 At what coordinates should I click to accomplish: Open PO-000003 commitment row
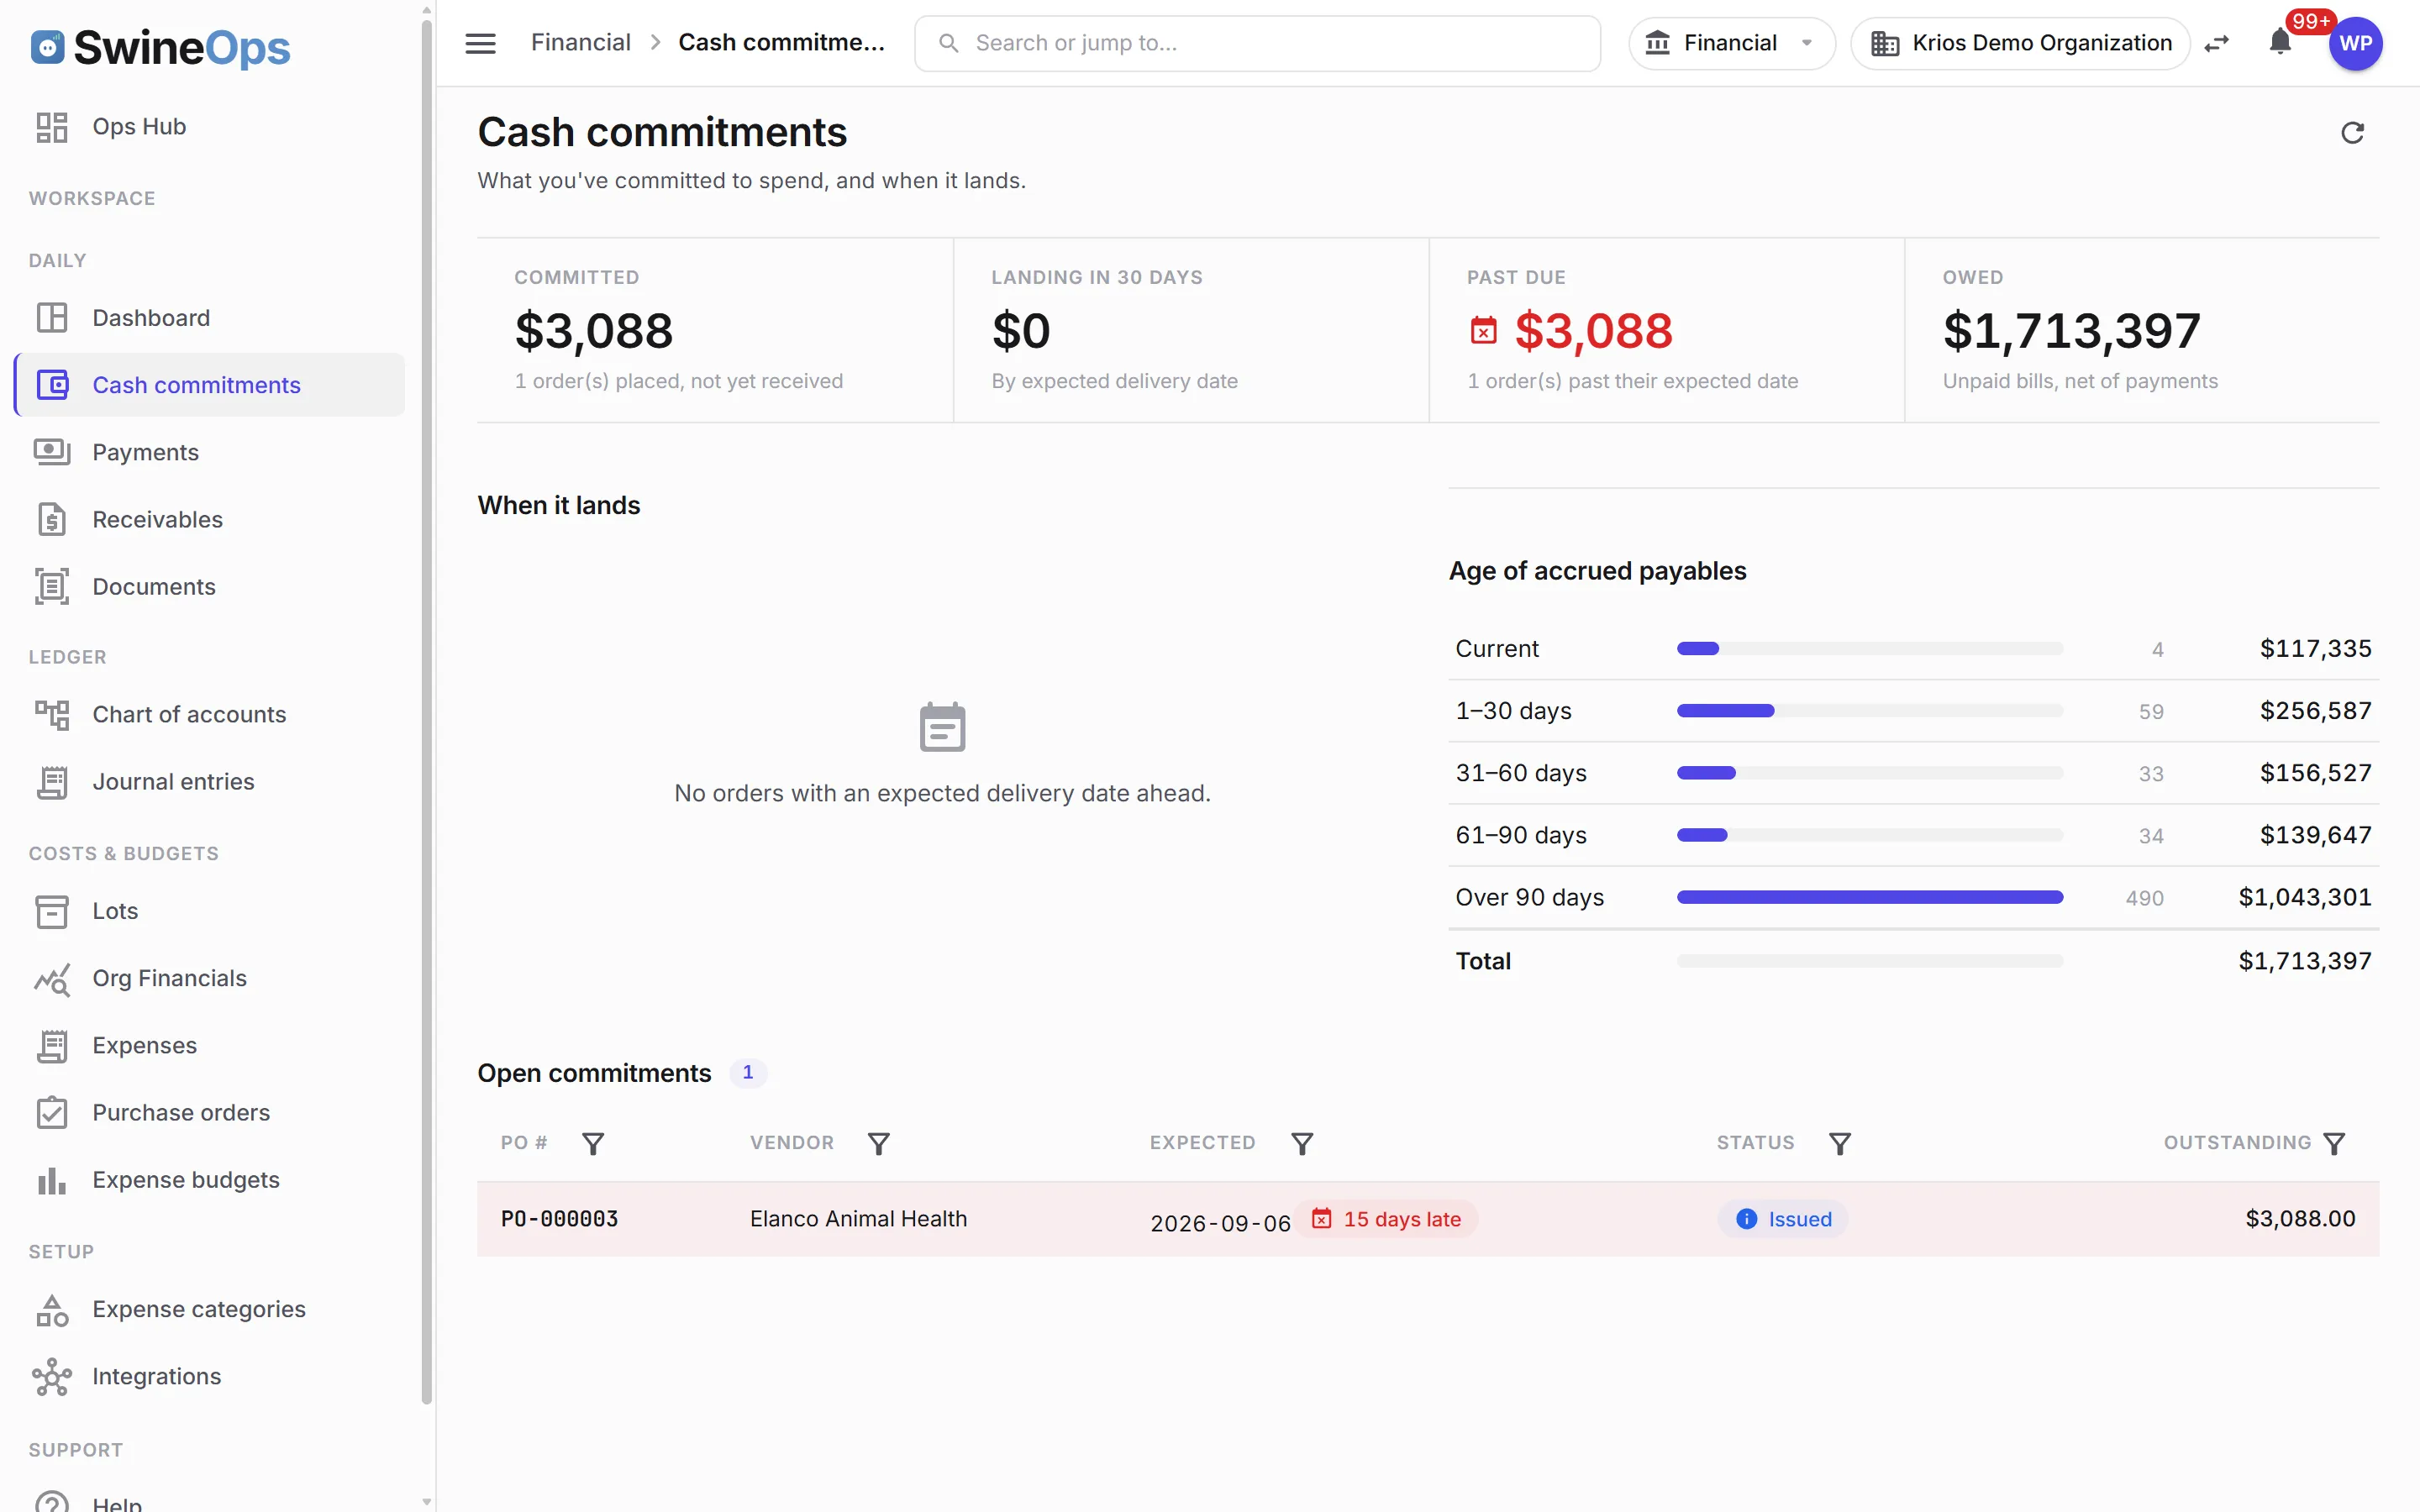click(1428, 1219)
